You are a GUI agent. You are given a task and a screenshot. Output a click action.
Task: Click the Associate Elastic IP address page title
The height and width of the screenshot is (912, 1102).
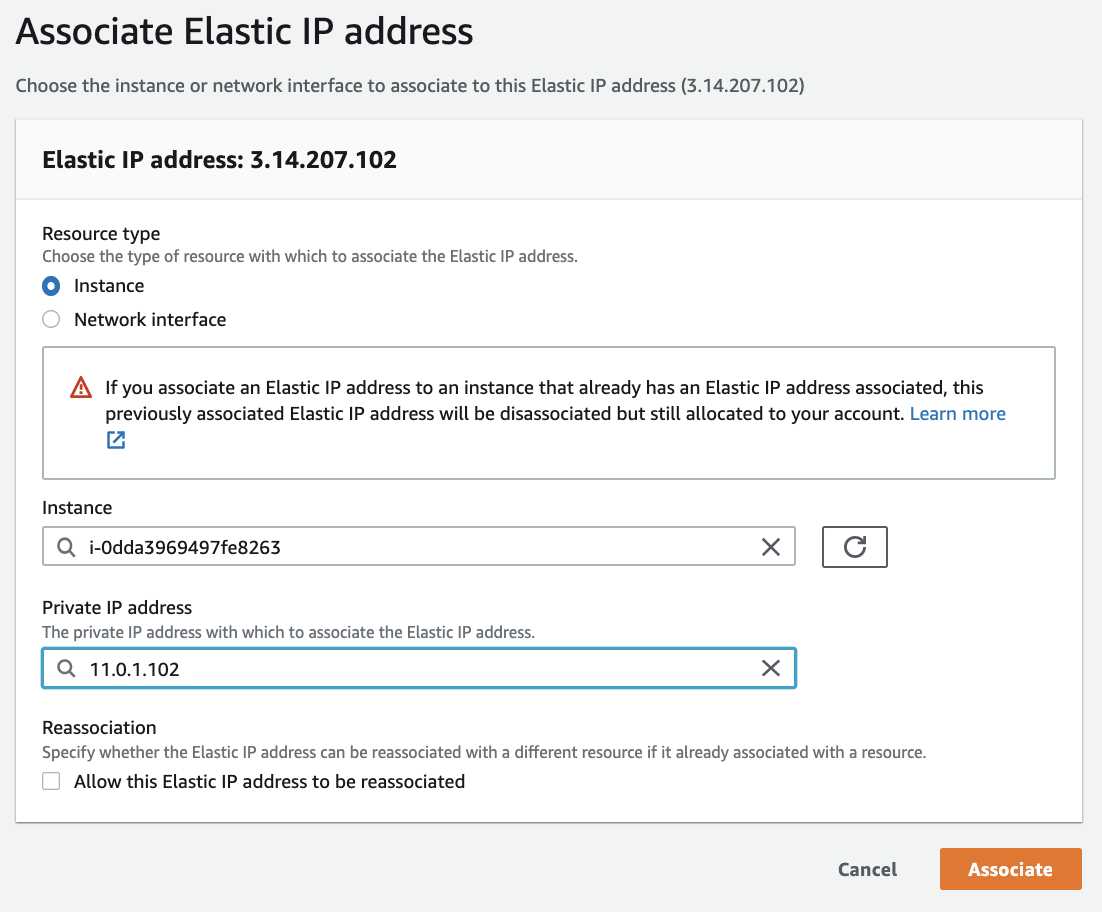244,32
